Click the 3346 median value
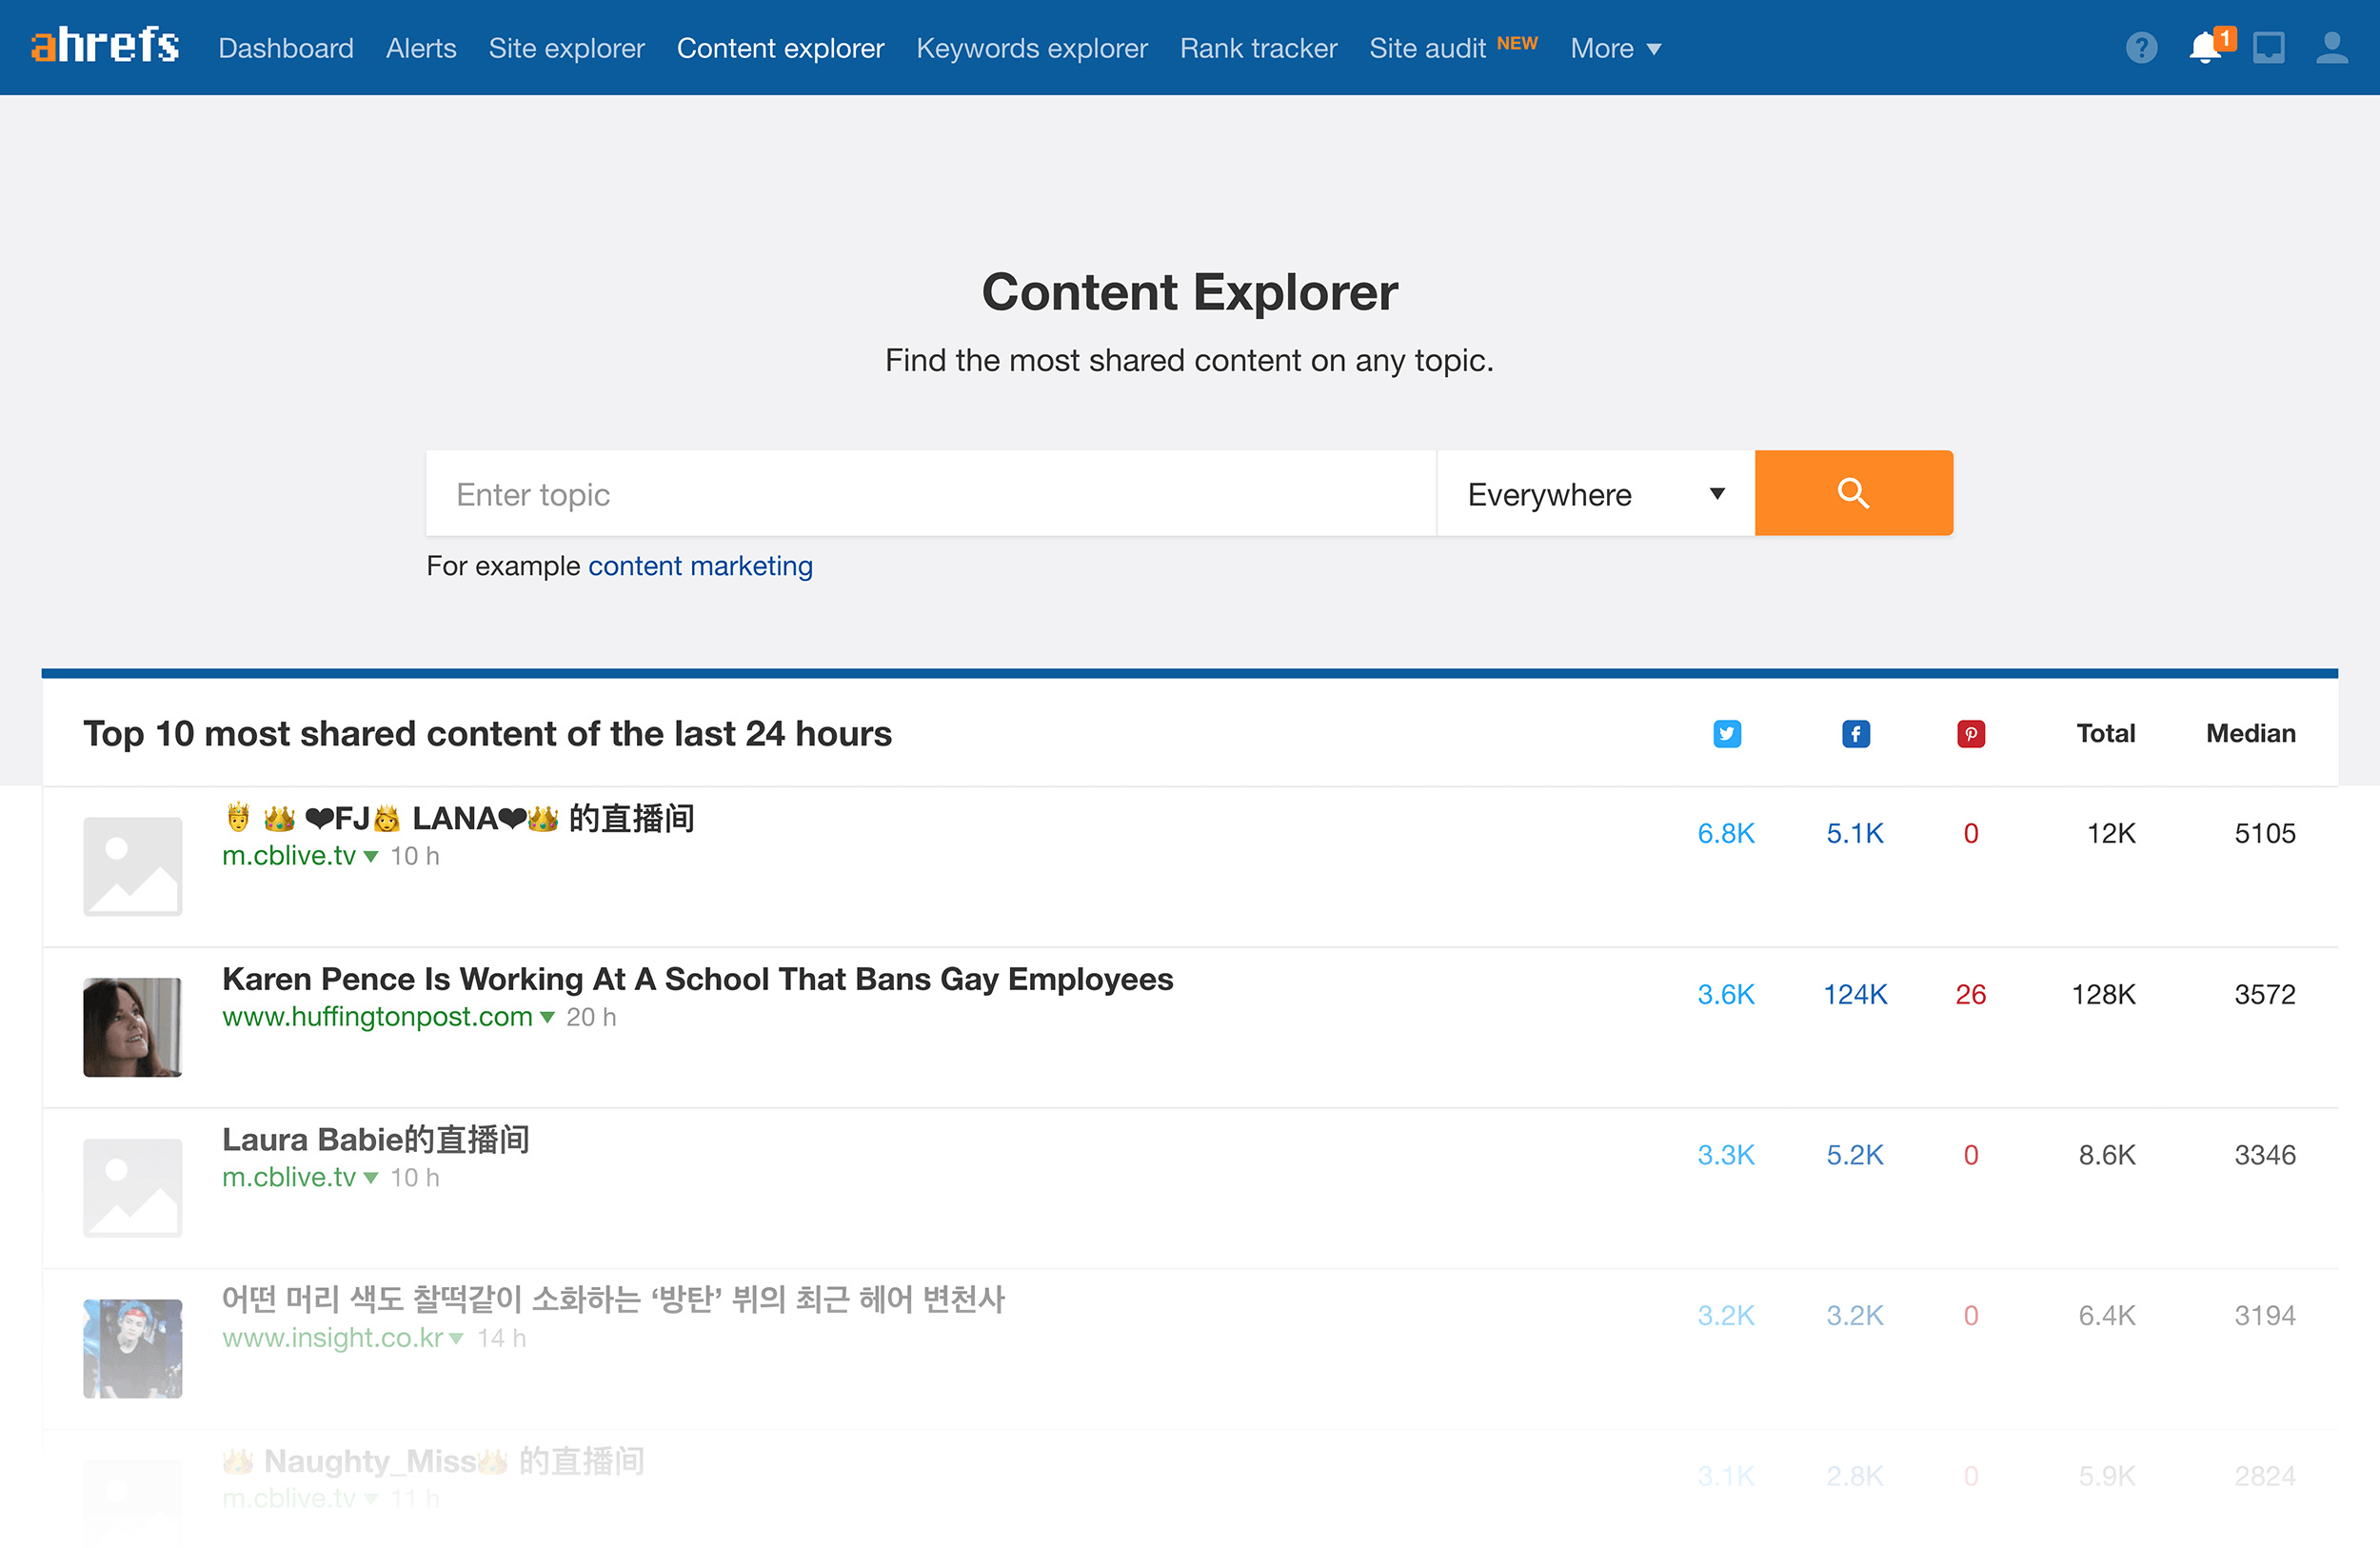Screen dimensions: 2380x1548 coord(2265,1156)
